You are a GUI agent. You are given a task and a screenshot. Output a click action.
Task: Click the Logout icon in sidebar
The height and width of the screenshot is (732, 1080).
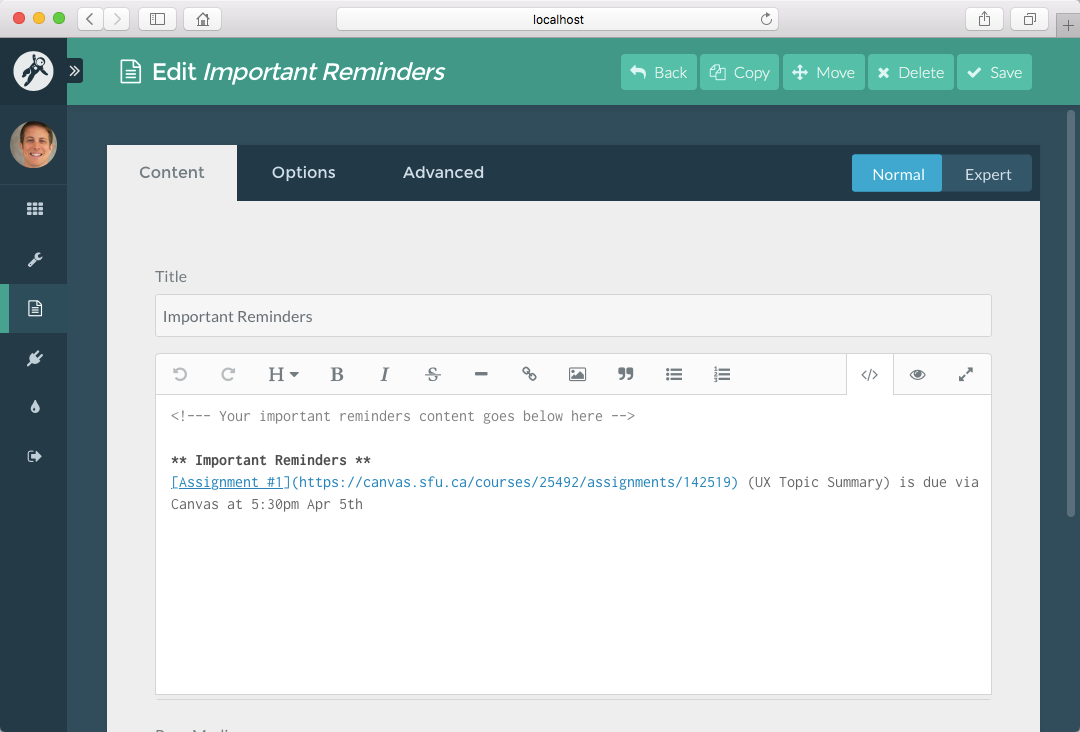tap(34, 456)
